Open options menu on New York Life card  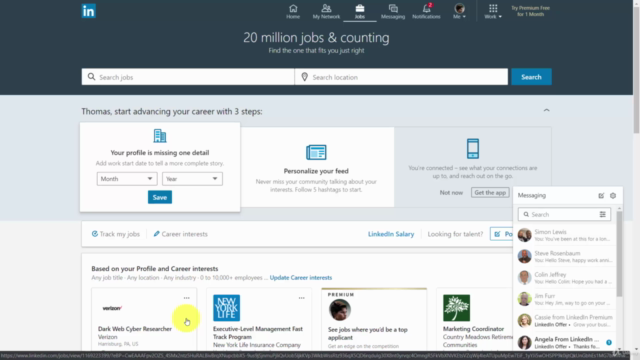tap(302, 298)
